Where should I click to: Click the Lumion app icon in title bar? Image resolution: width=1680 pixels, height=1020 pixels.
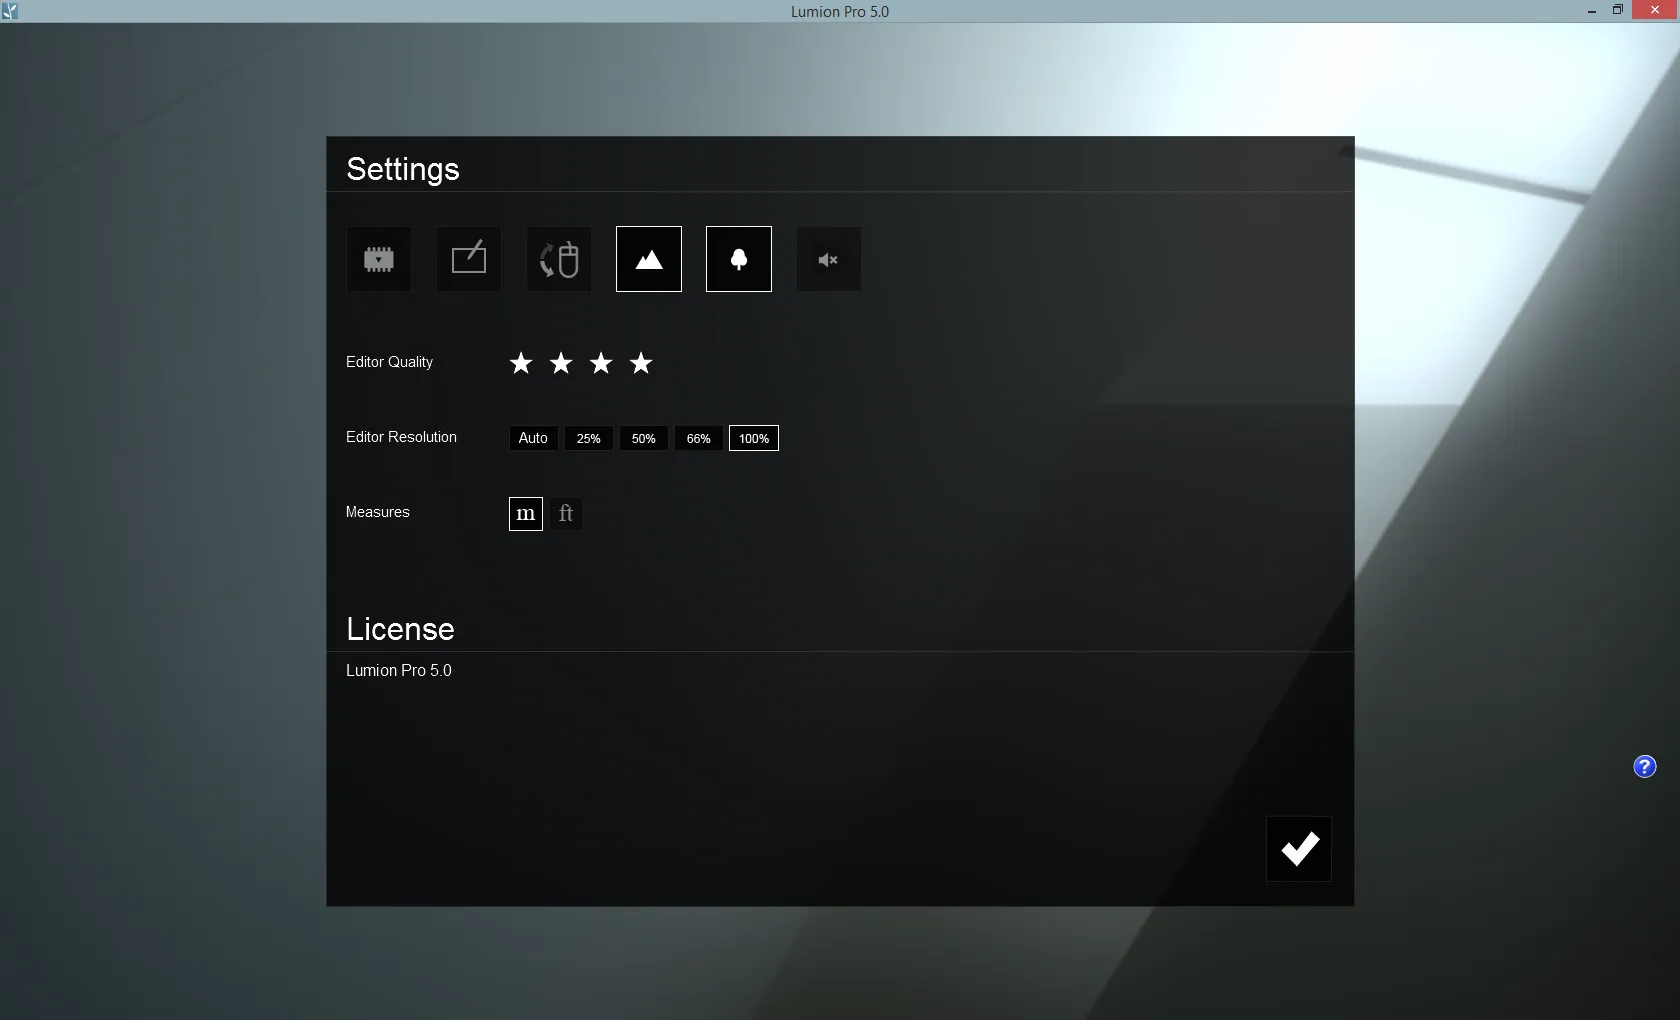tap(10, 11)
